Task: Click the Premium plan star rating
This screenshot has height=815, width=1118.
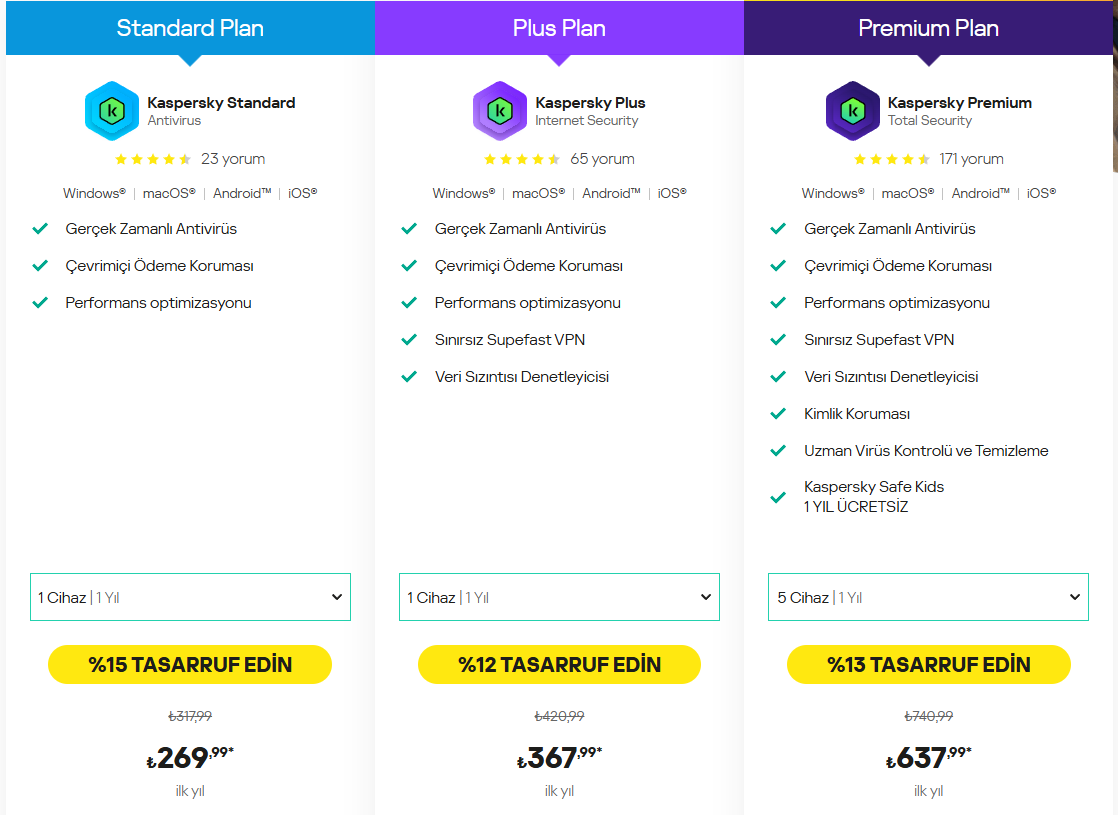Action: 892,159
